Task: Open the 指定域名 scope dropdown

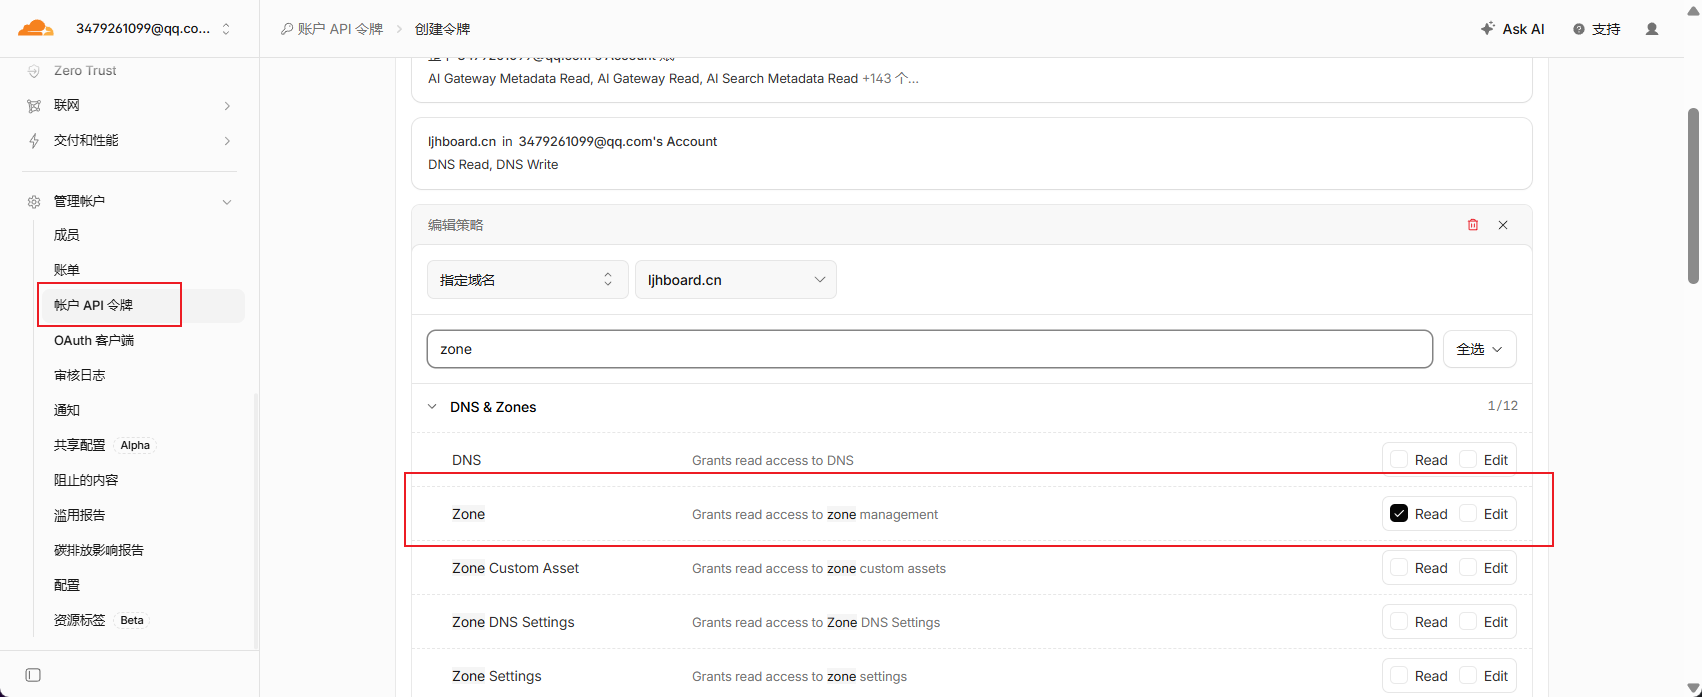Action: click(528, 280)
